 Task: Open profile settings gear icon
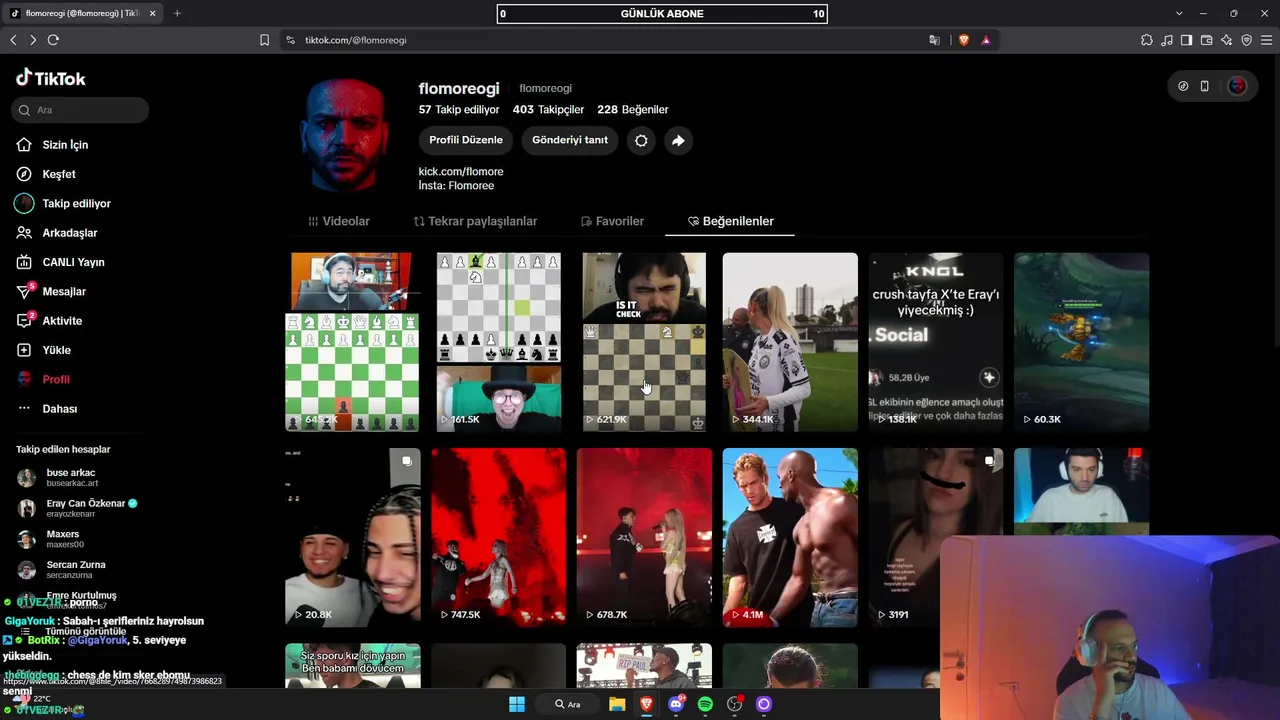[641, 141]
